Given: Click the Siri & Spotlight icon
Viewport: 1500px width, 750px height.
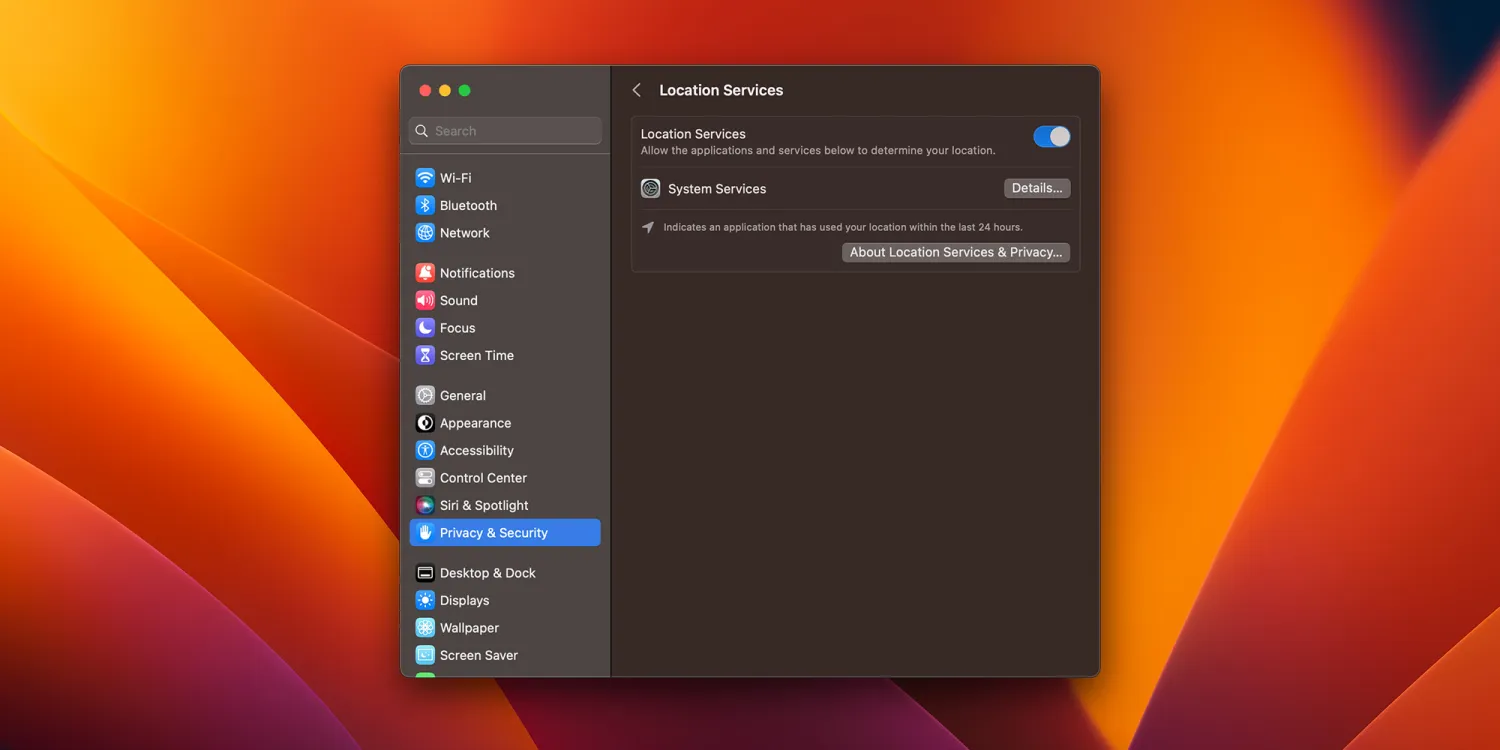Looking at the screenshot, I should [x=425, y=505].
